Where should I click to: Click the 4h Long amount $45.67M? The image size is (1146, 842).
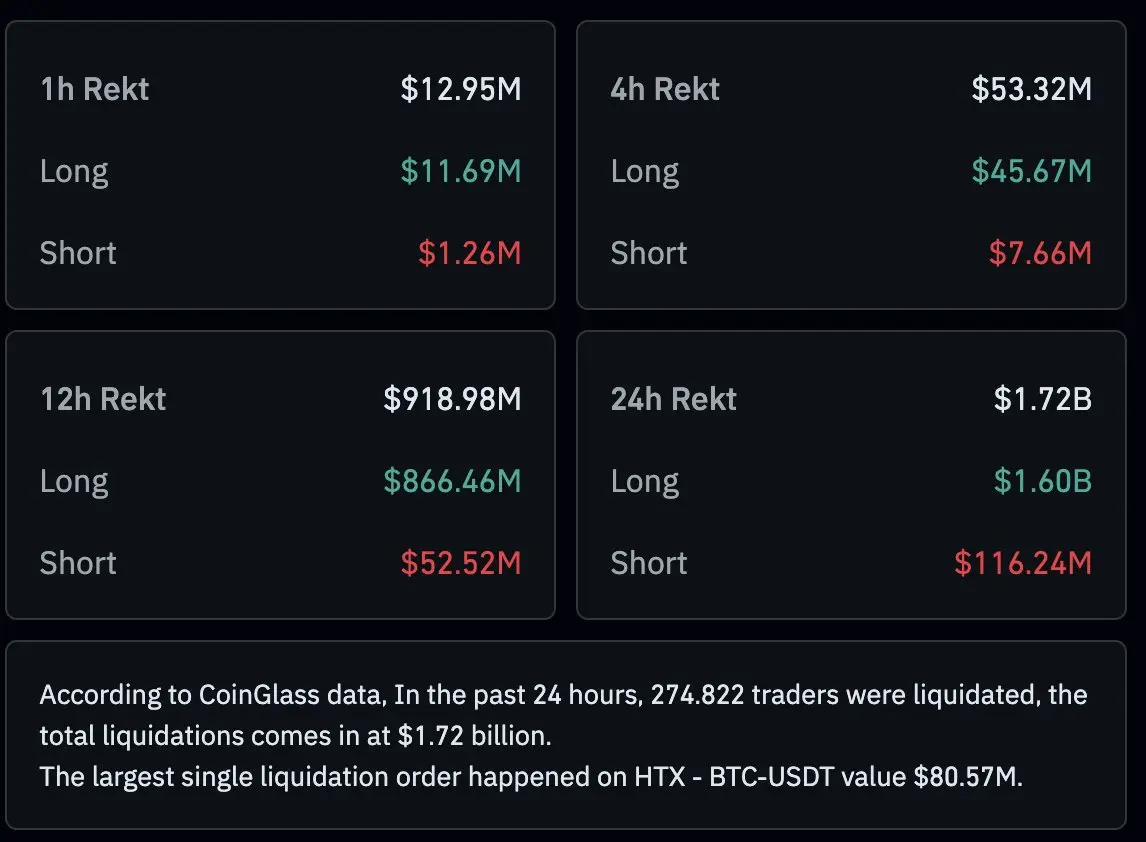pyautogui.click(x=1032, y=171)
